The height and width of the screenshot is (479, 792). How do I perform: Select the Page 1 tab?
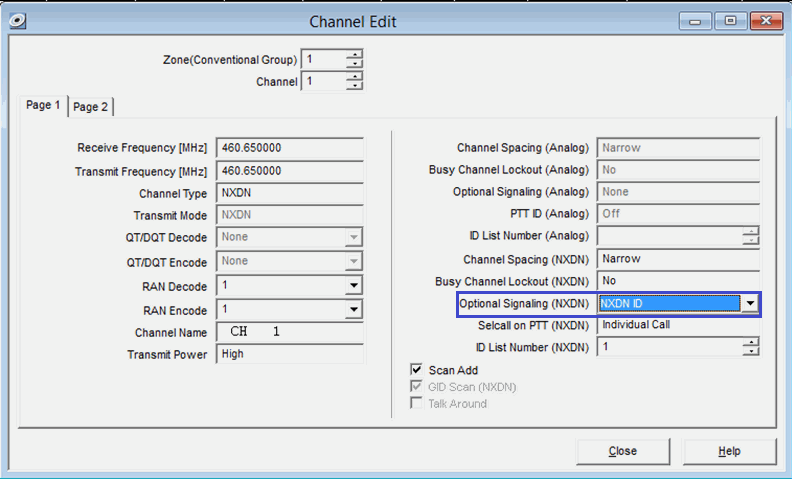43,105
